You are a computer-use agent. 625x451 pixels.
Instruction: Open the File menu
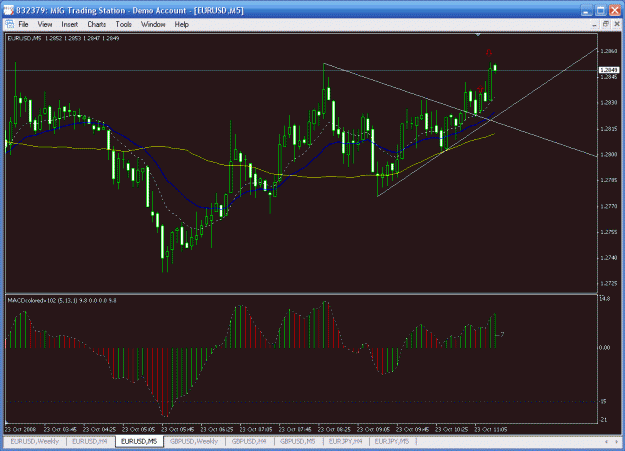[x=24, y=24]
